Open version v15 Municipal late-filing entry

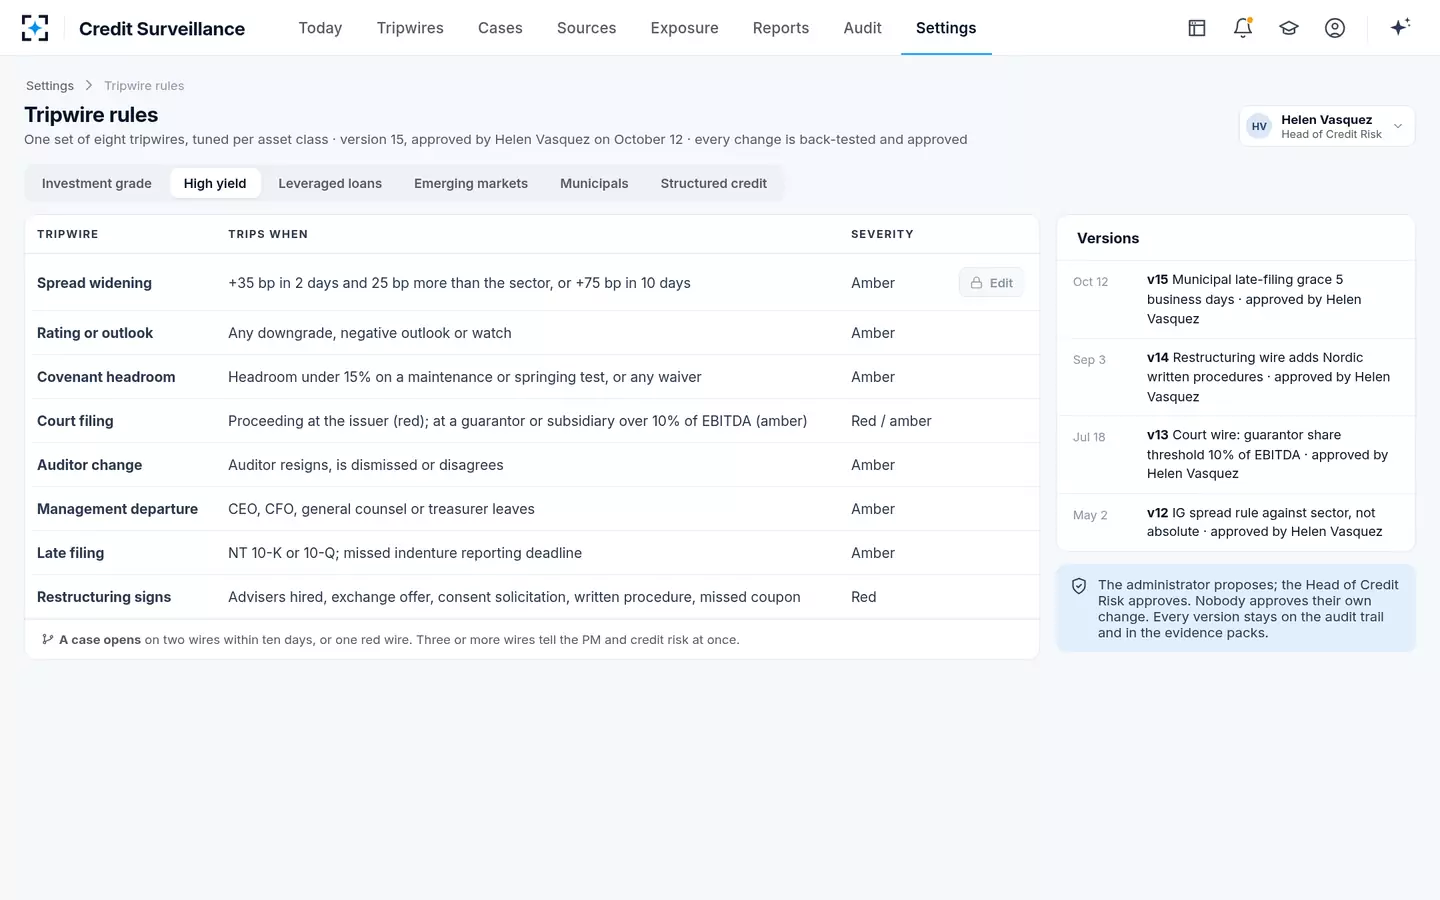click(1236, 300)
